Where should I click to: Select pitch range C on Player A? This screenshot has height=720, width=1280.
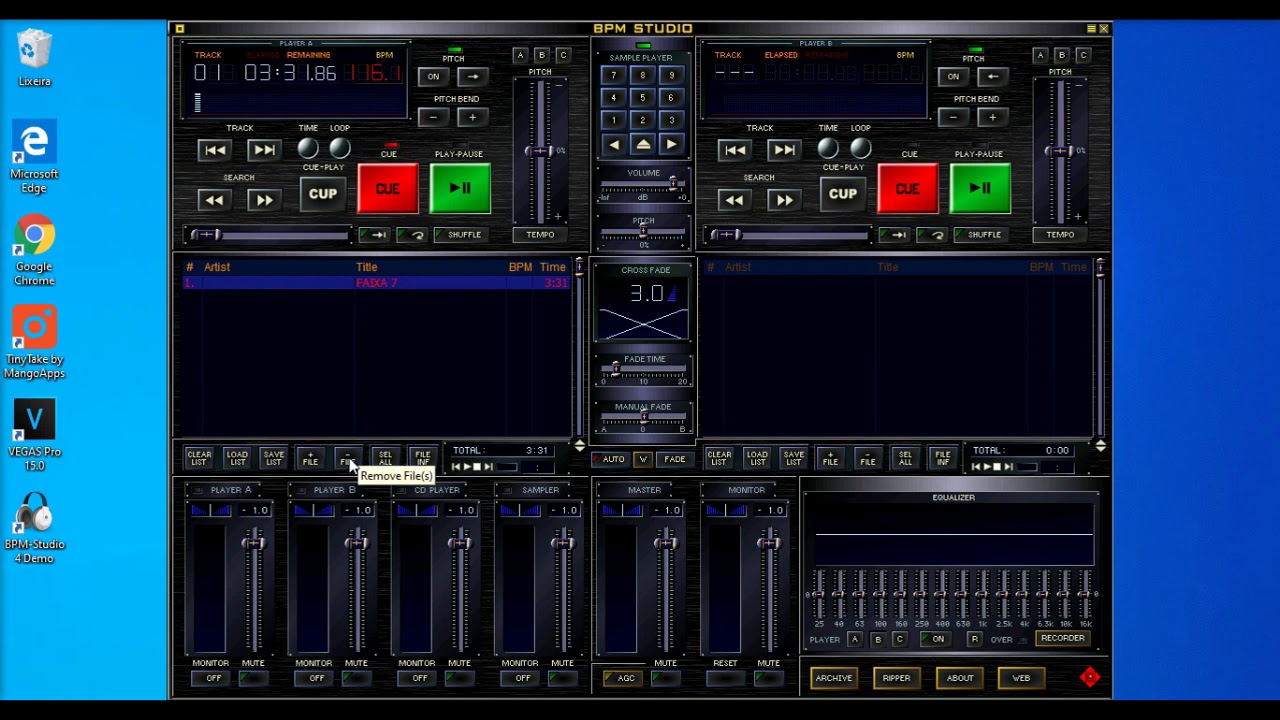[563, 55]
